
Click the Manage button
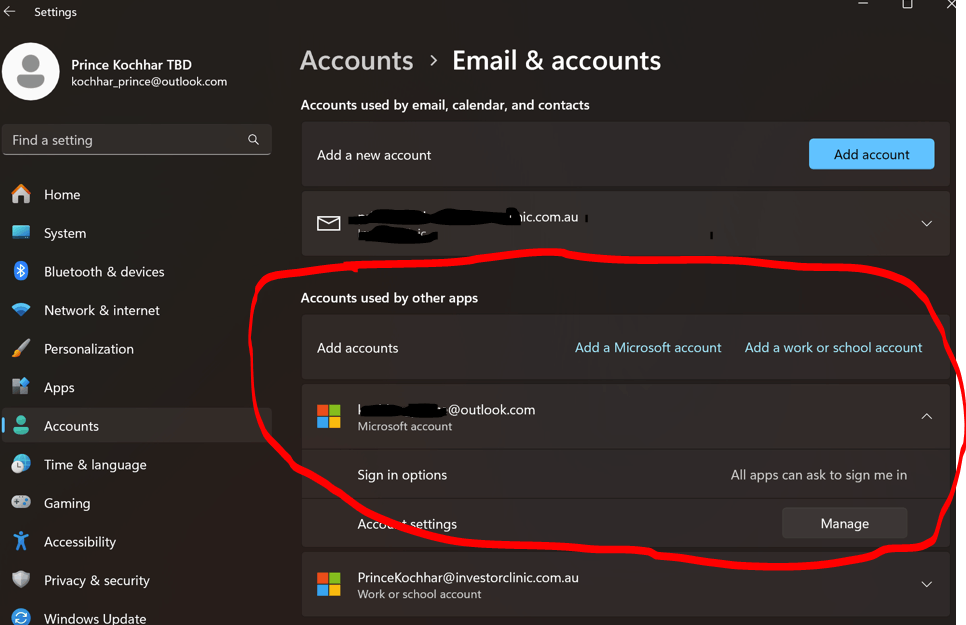(x=844, y=523)
